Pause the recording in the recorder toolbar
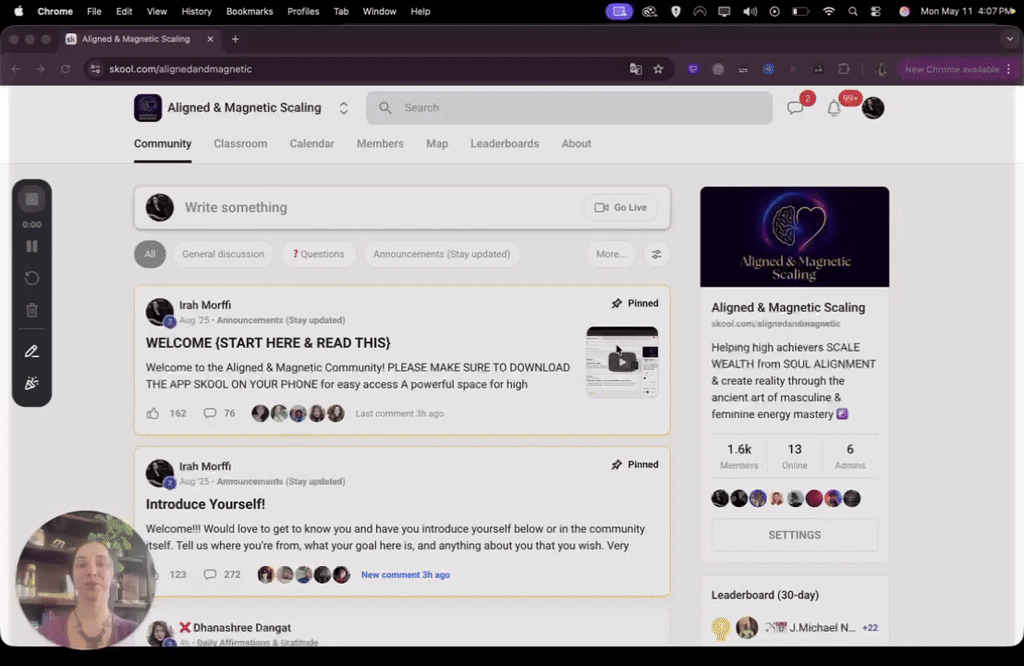The image size is (1024, 666). click(x=31, y=246)
